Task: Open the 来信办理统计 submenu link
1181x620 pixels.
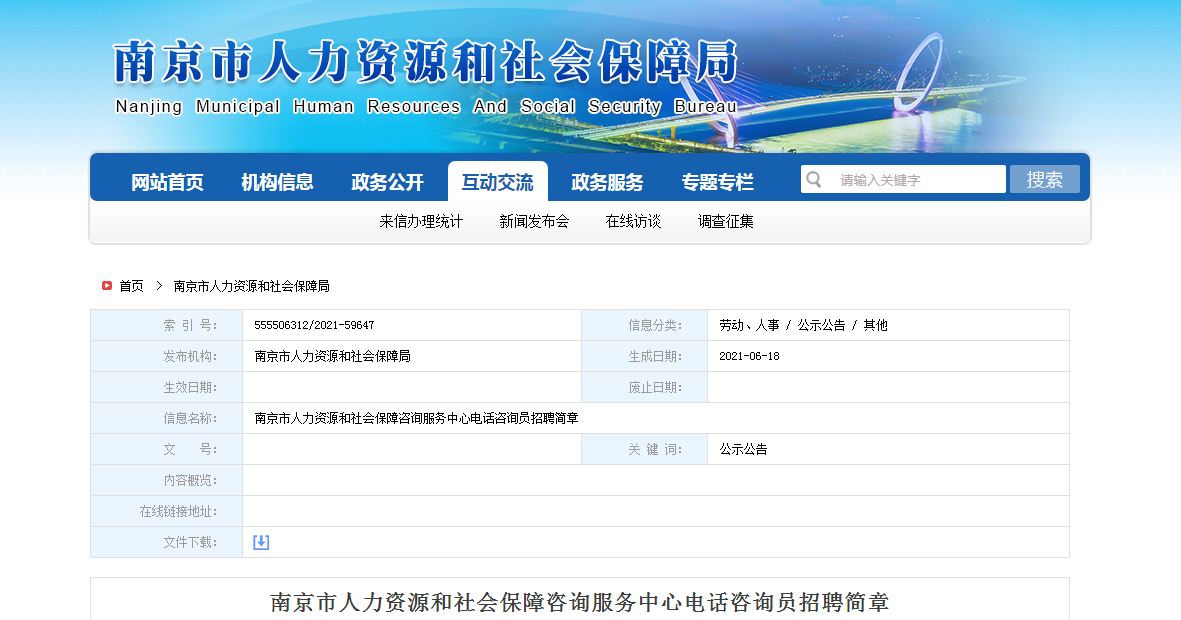Action: (421, 221)
